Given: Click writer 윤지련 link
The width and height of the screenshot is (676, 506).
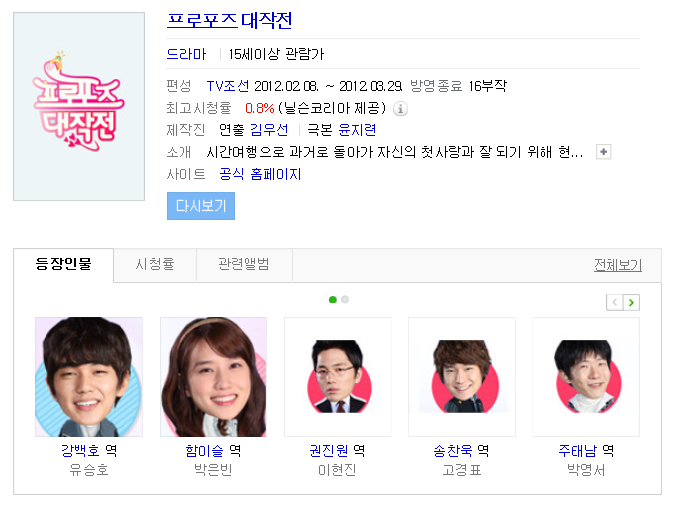Looking at the screenshot, I should 357,130.
